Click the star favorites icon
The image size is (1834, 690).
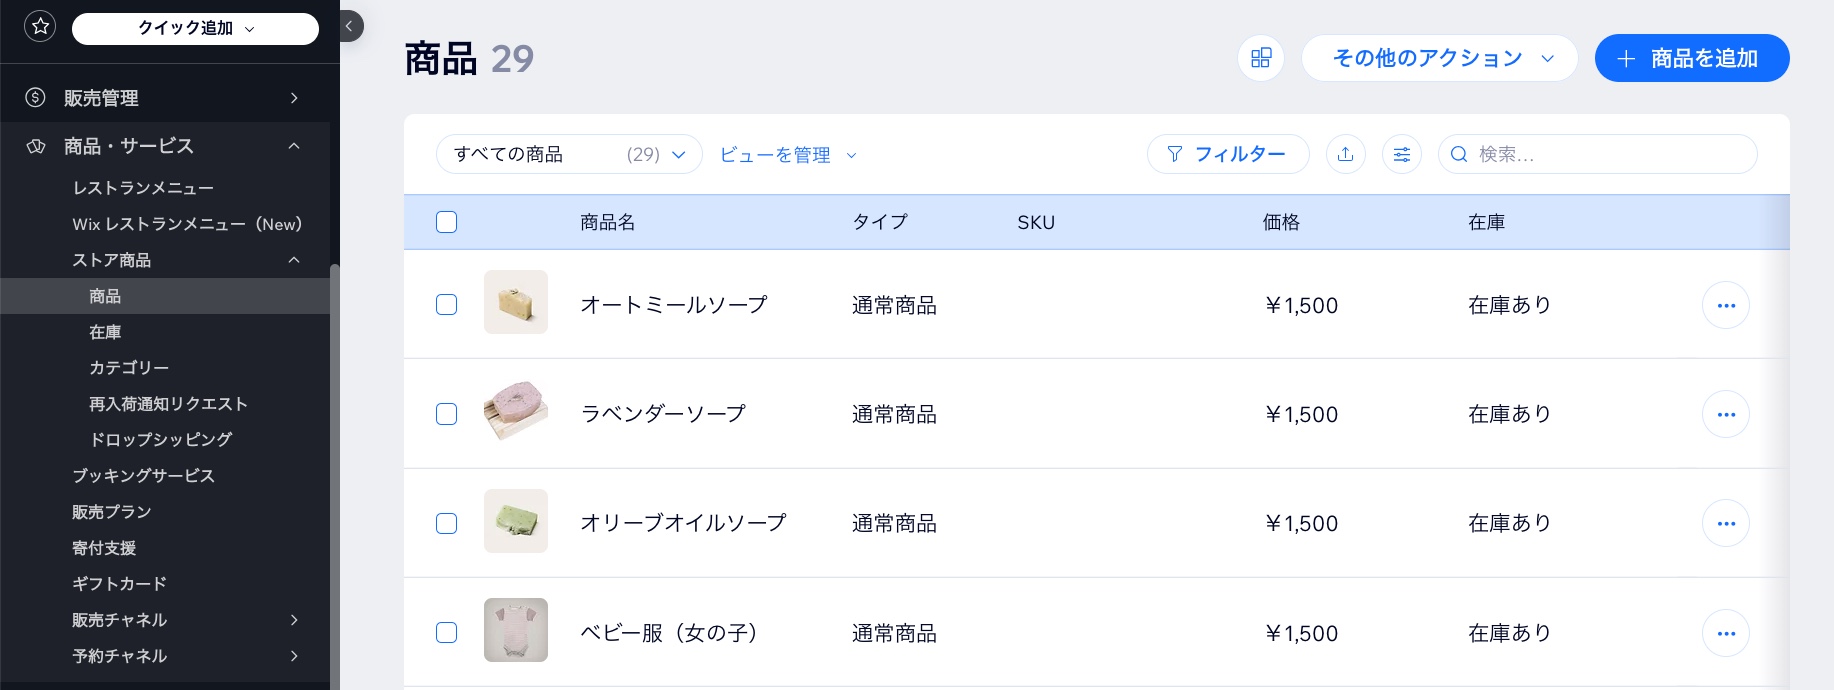(40, 27)
